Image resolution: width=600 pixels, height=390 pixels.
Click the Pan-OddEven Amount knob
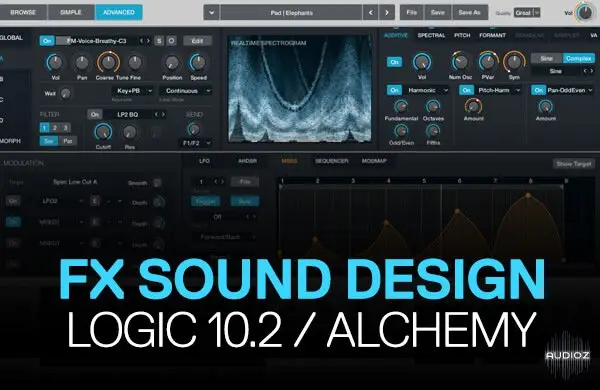coord(546,106)
